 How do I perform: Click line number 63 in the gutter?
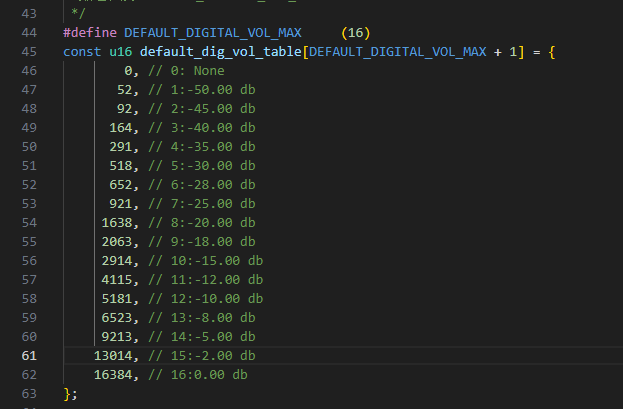29,393
